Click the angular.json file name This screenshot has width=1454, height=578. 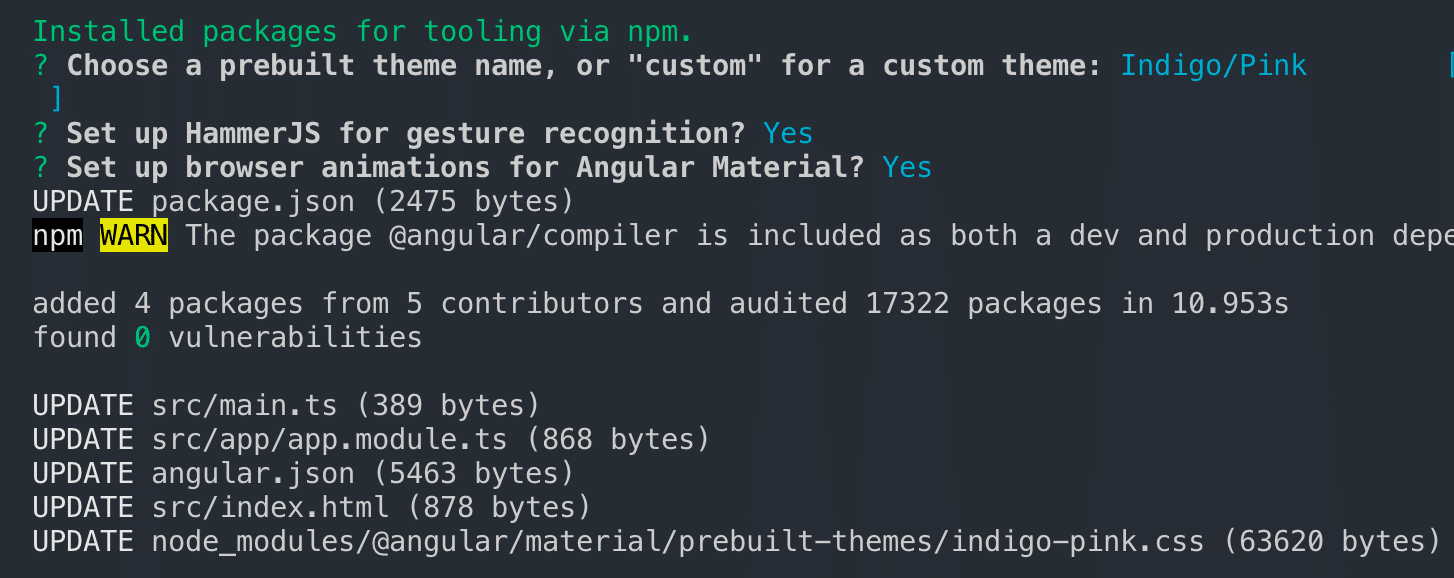[253, 474]
